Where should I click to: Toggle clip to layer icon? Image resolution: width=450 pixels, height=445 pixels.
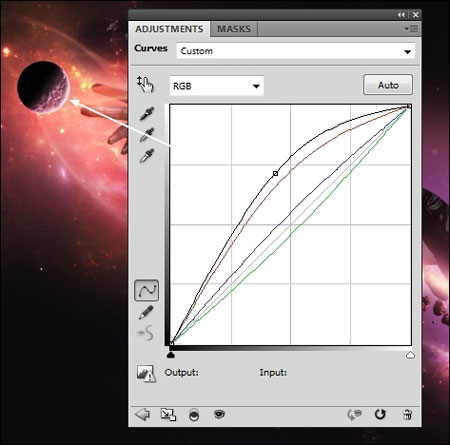coord(194,415)
